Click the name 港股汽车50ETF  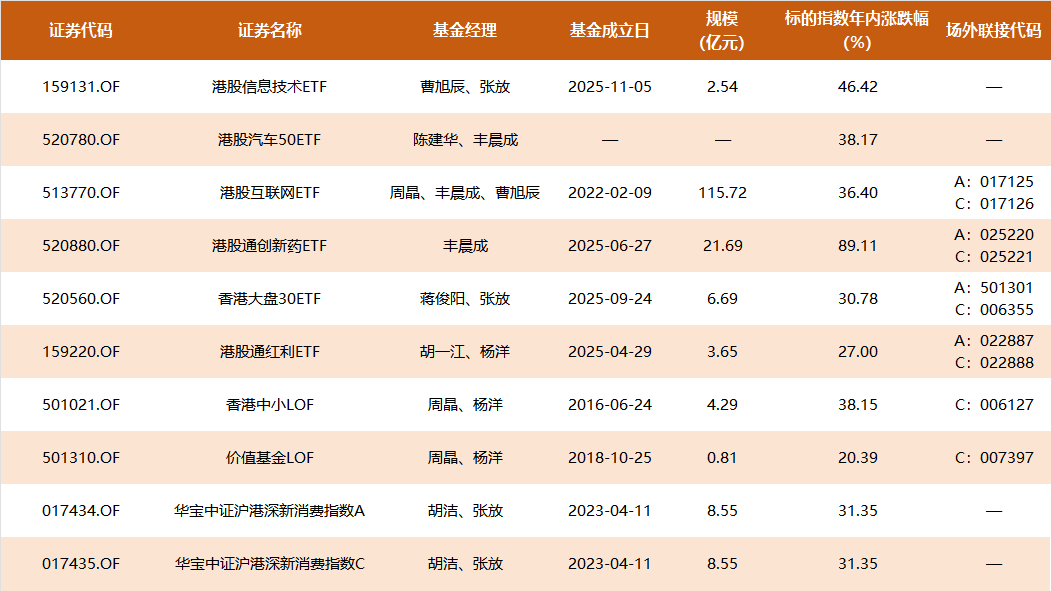269,140
